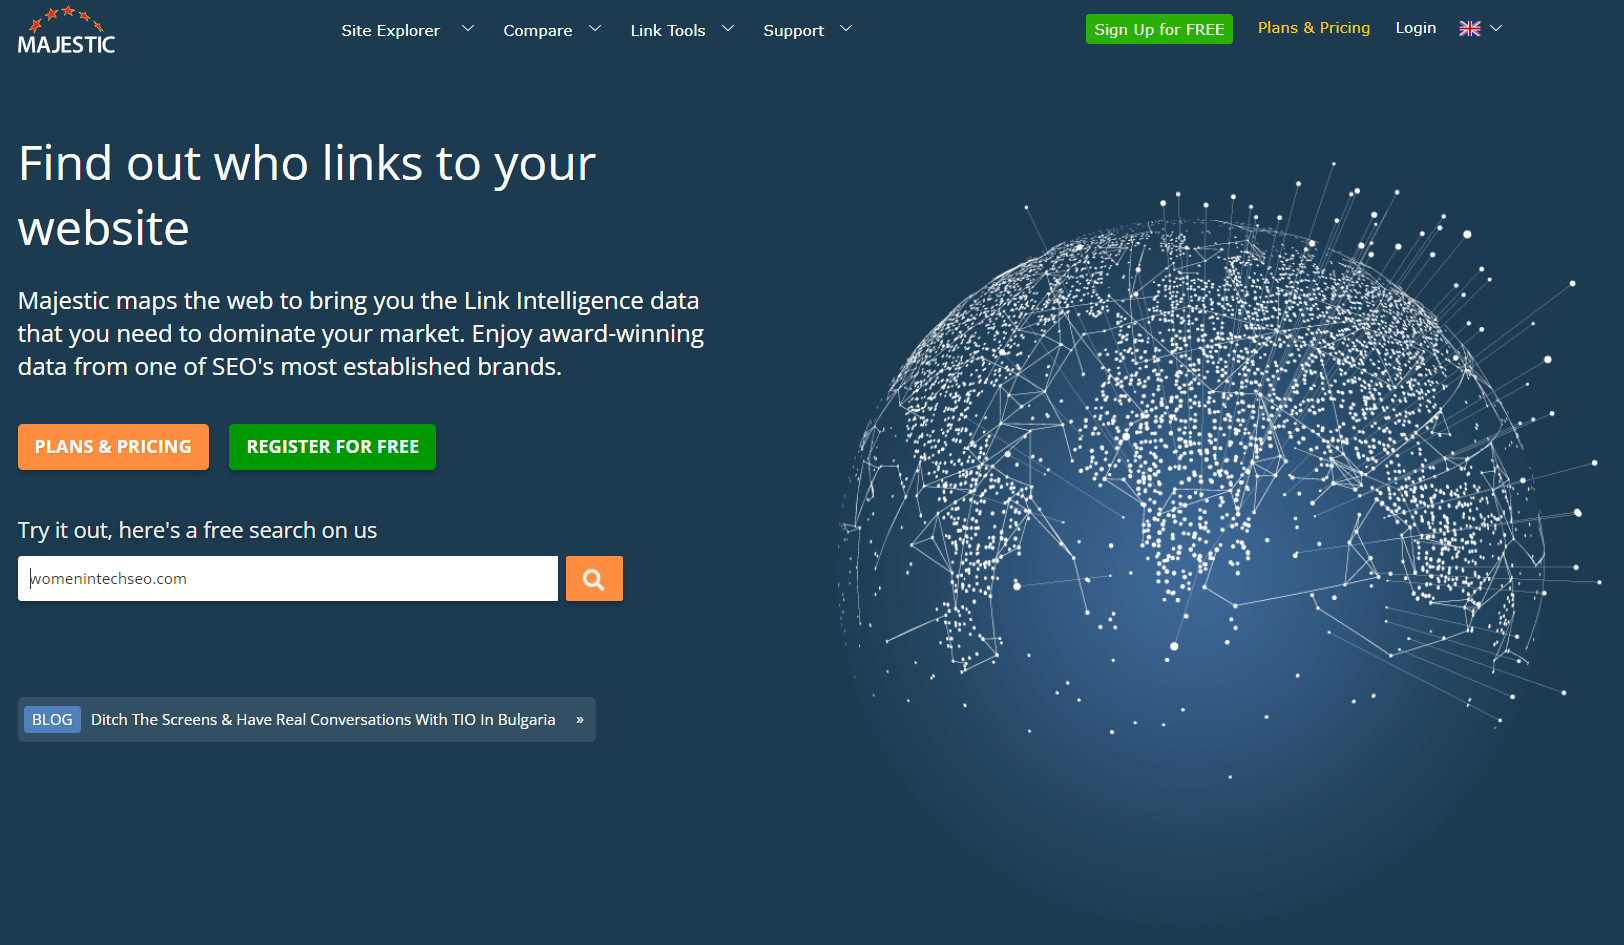Expand the Site Explorer dropdown arrow
The width and height of the screenshot is (1624, 945).
pos(467,29)
